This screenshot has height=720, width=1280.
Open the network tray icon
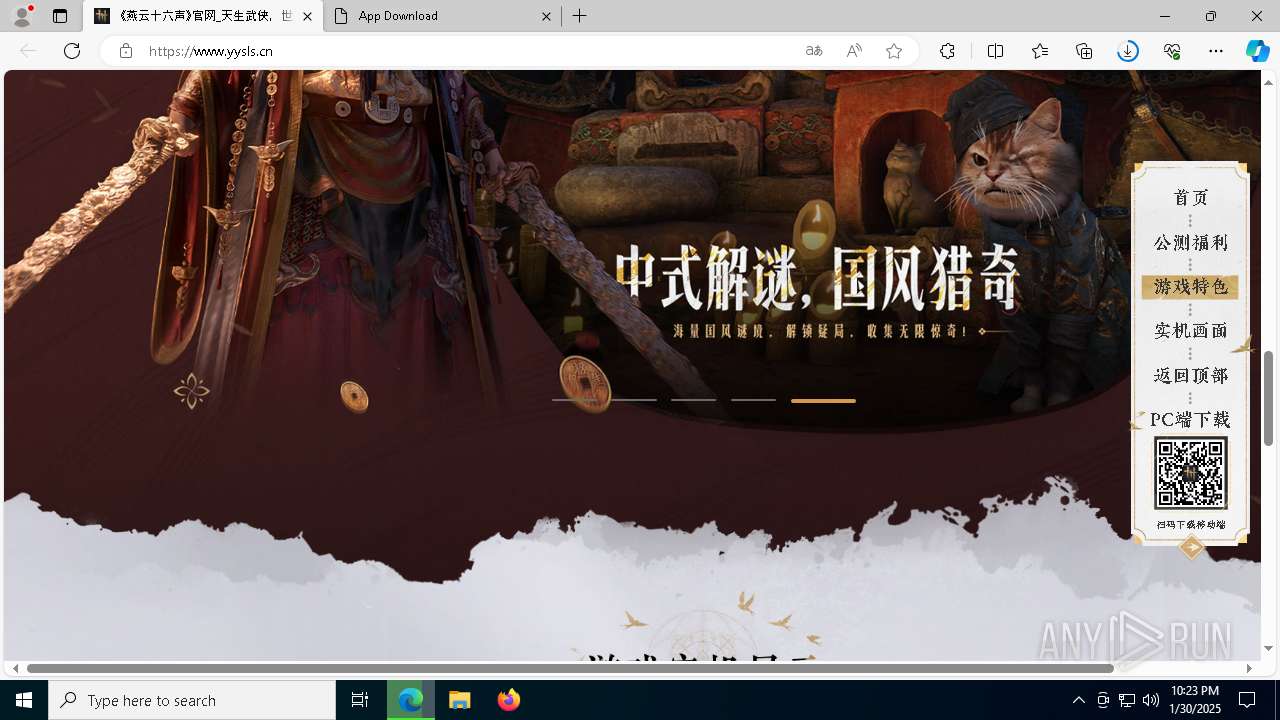(x=1127, y=700)
